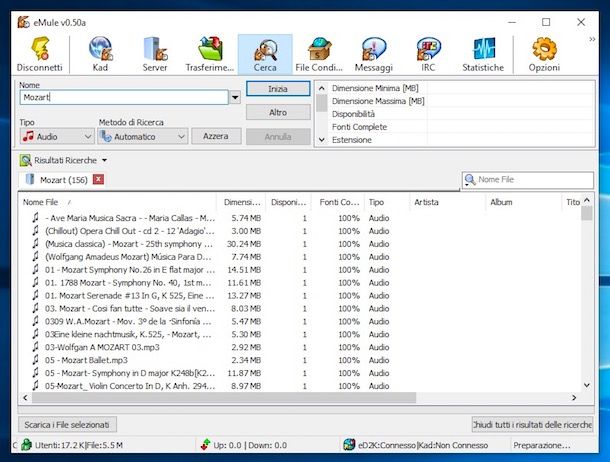Open the IRC chat panel
This screenshot has width=610, height=462.
(x=428, y=54)
